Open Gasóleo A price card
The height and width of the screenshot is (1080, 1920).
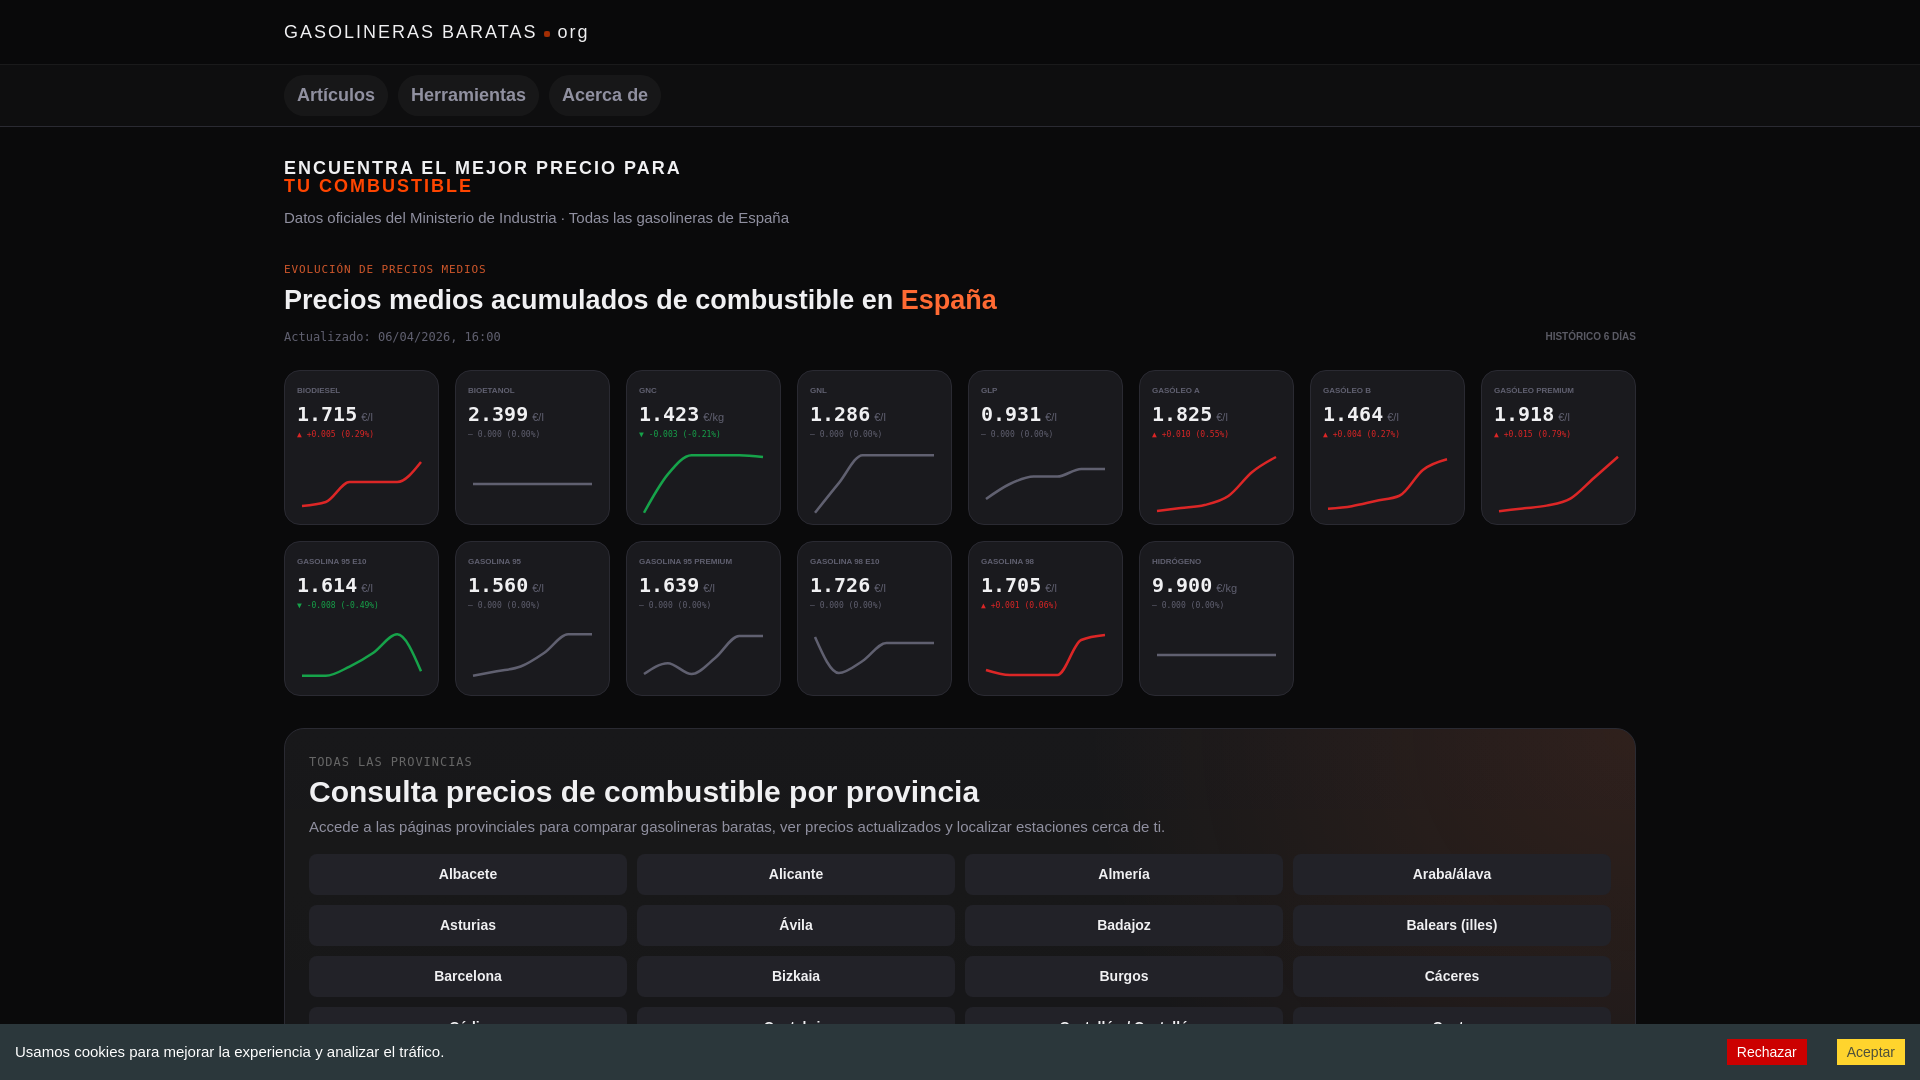pos(1216,447)
